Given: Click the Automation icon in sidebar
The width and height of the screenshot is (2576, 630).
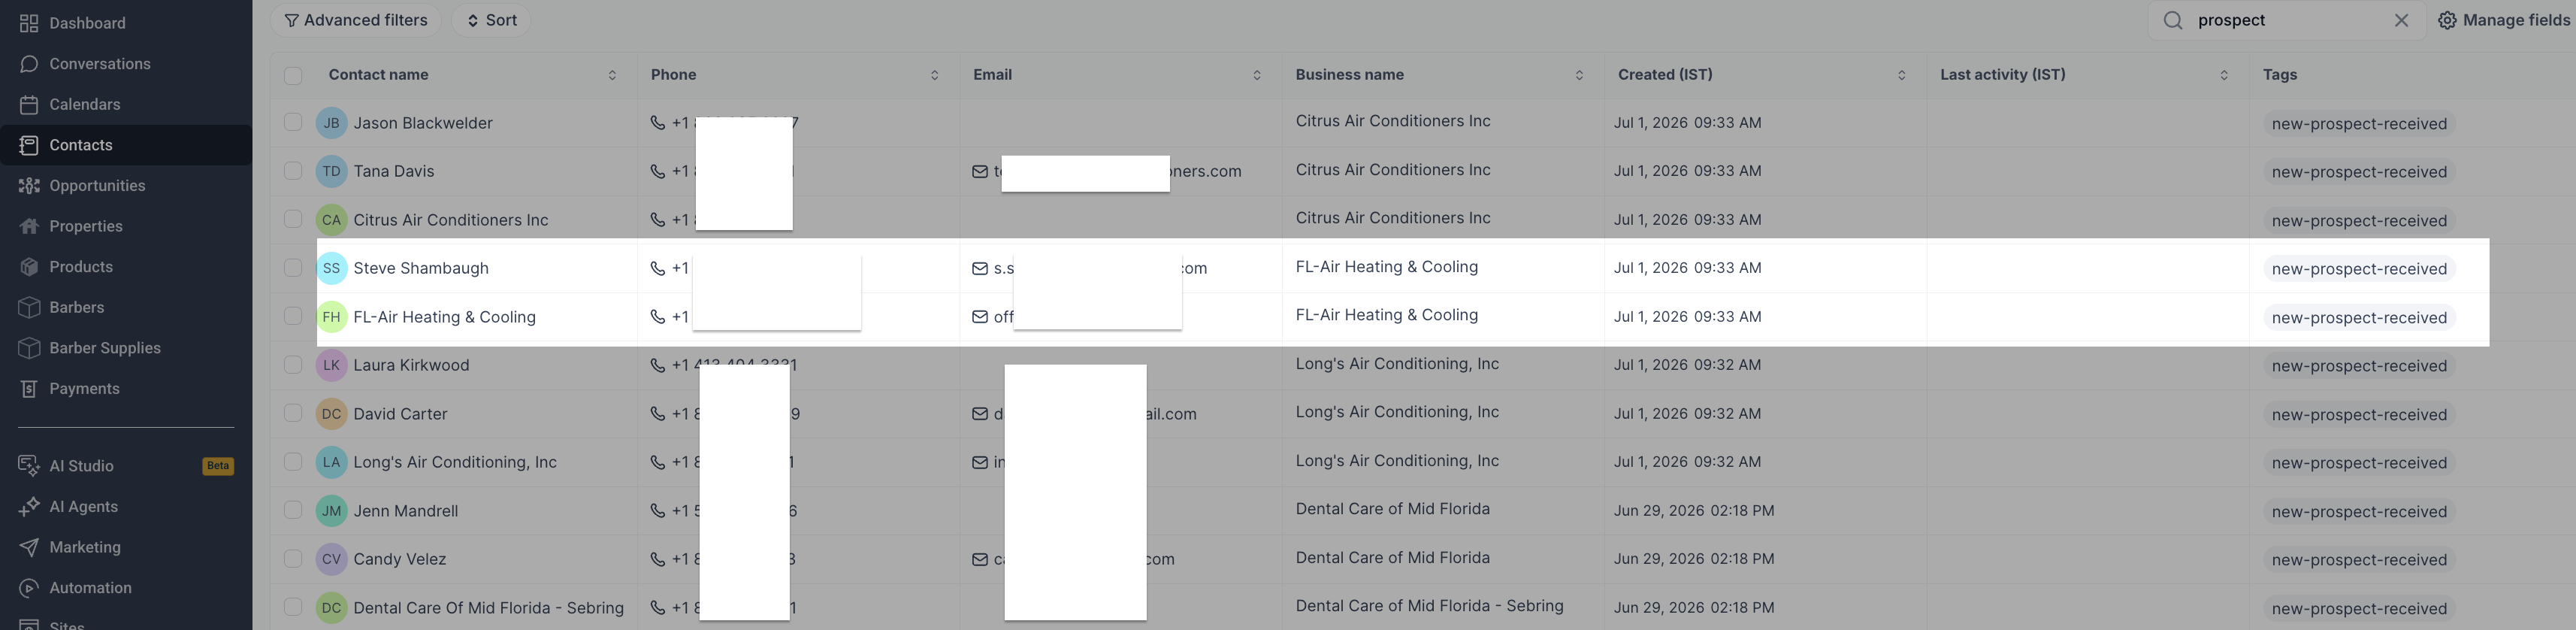Looking at the screenshot, I should pyautogui.click(x=29, y=589).
